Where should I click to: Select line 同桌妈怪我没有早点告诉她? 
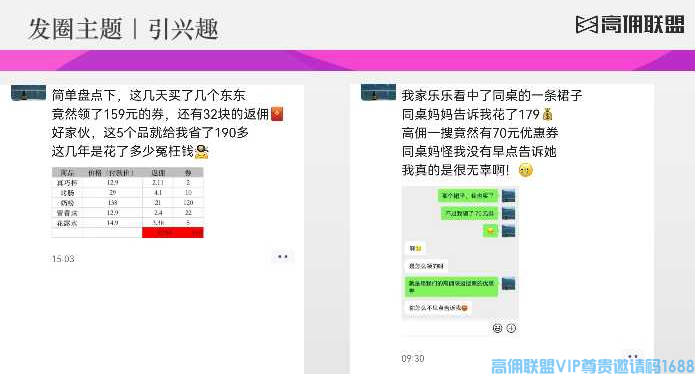click(x=479, y=152)
